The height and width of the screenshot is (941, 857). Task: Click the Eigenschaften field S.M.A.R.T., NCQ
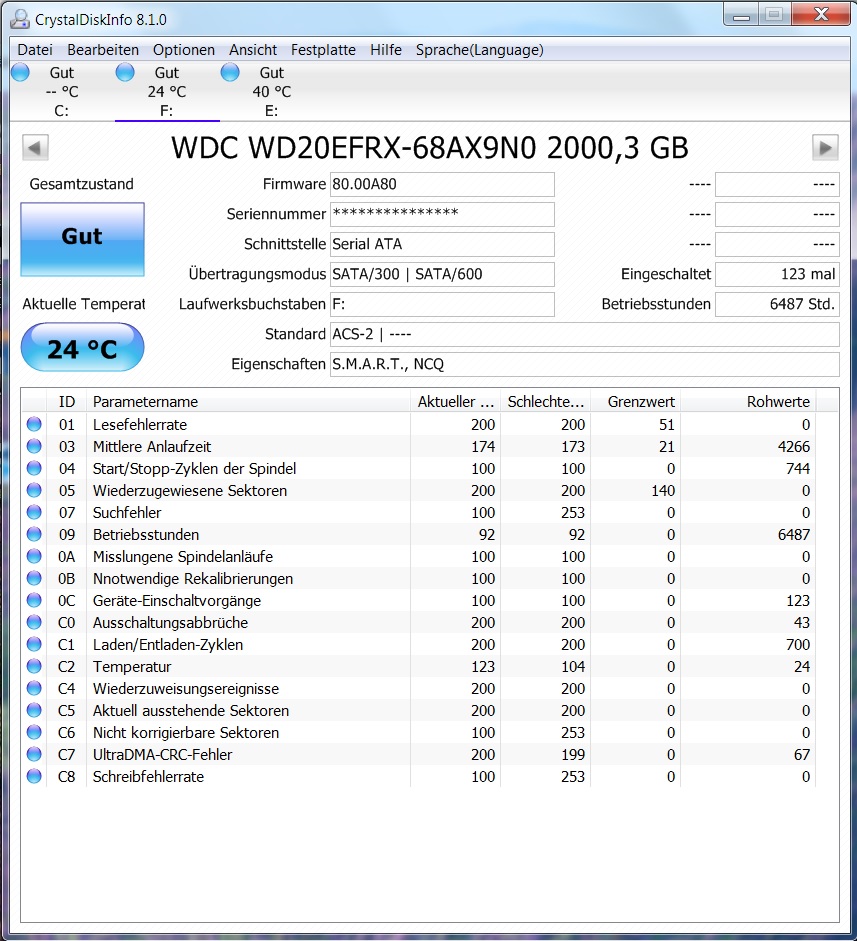pos(585,364)
